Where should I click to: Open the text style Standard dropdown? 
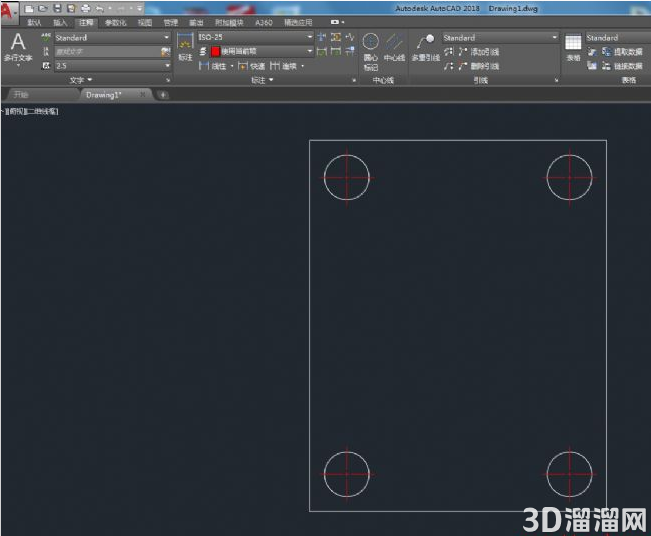point(113,38)
